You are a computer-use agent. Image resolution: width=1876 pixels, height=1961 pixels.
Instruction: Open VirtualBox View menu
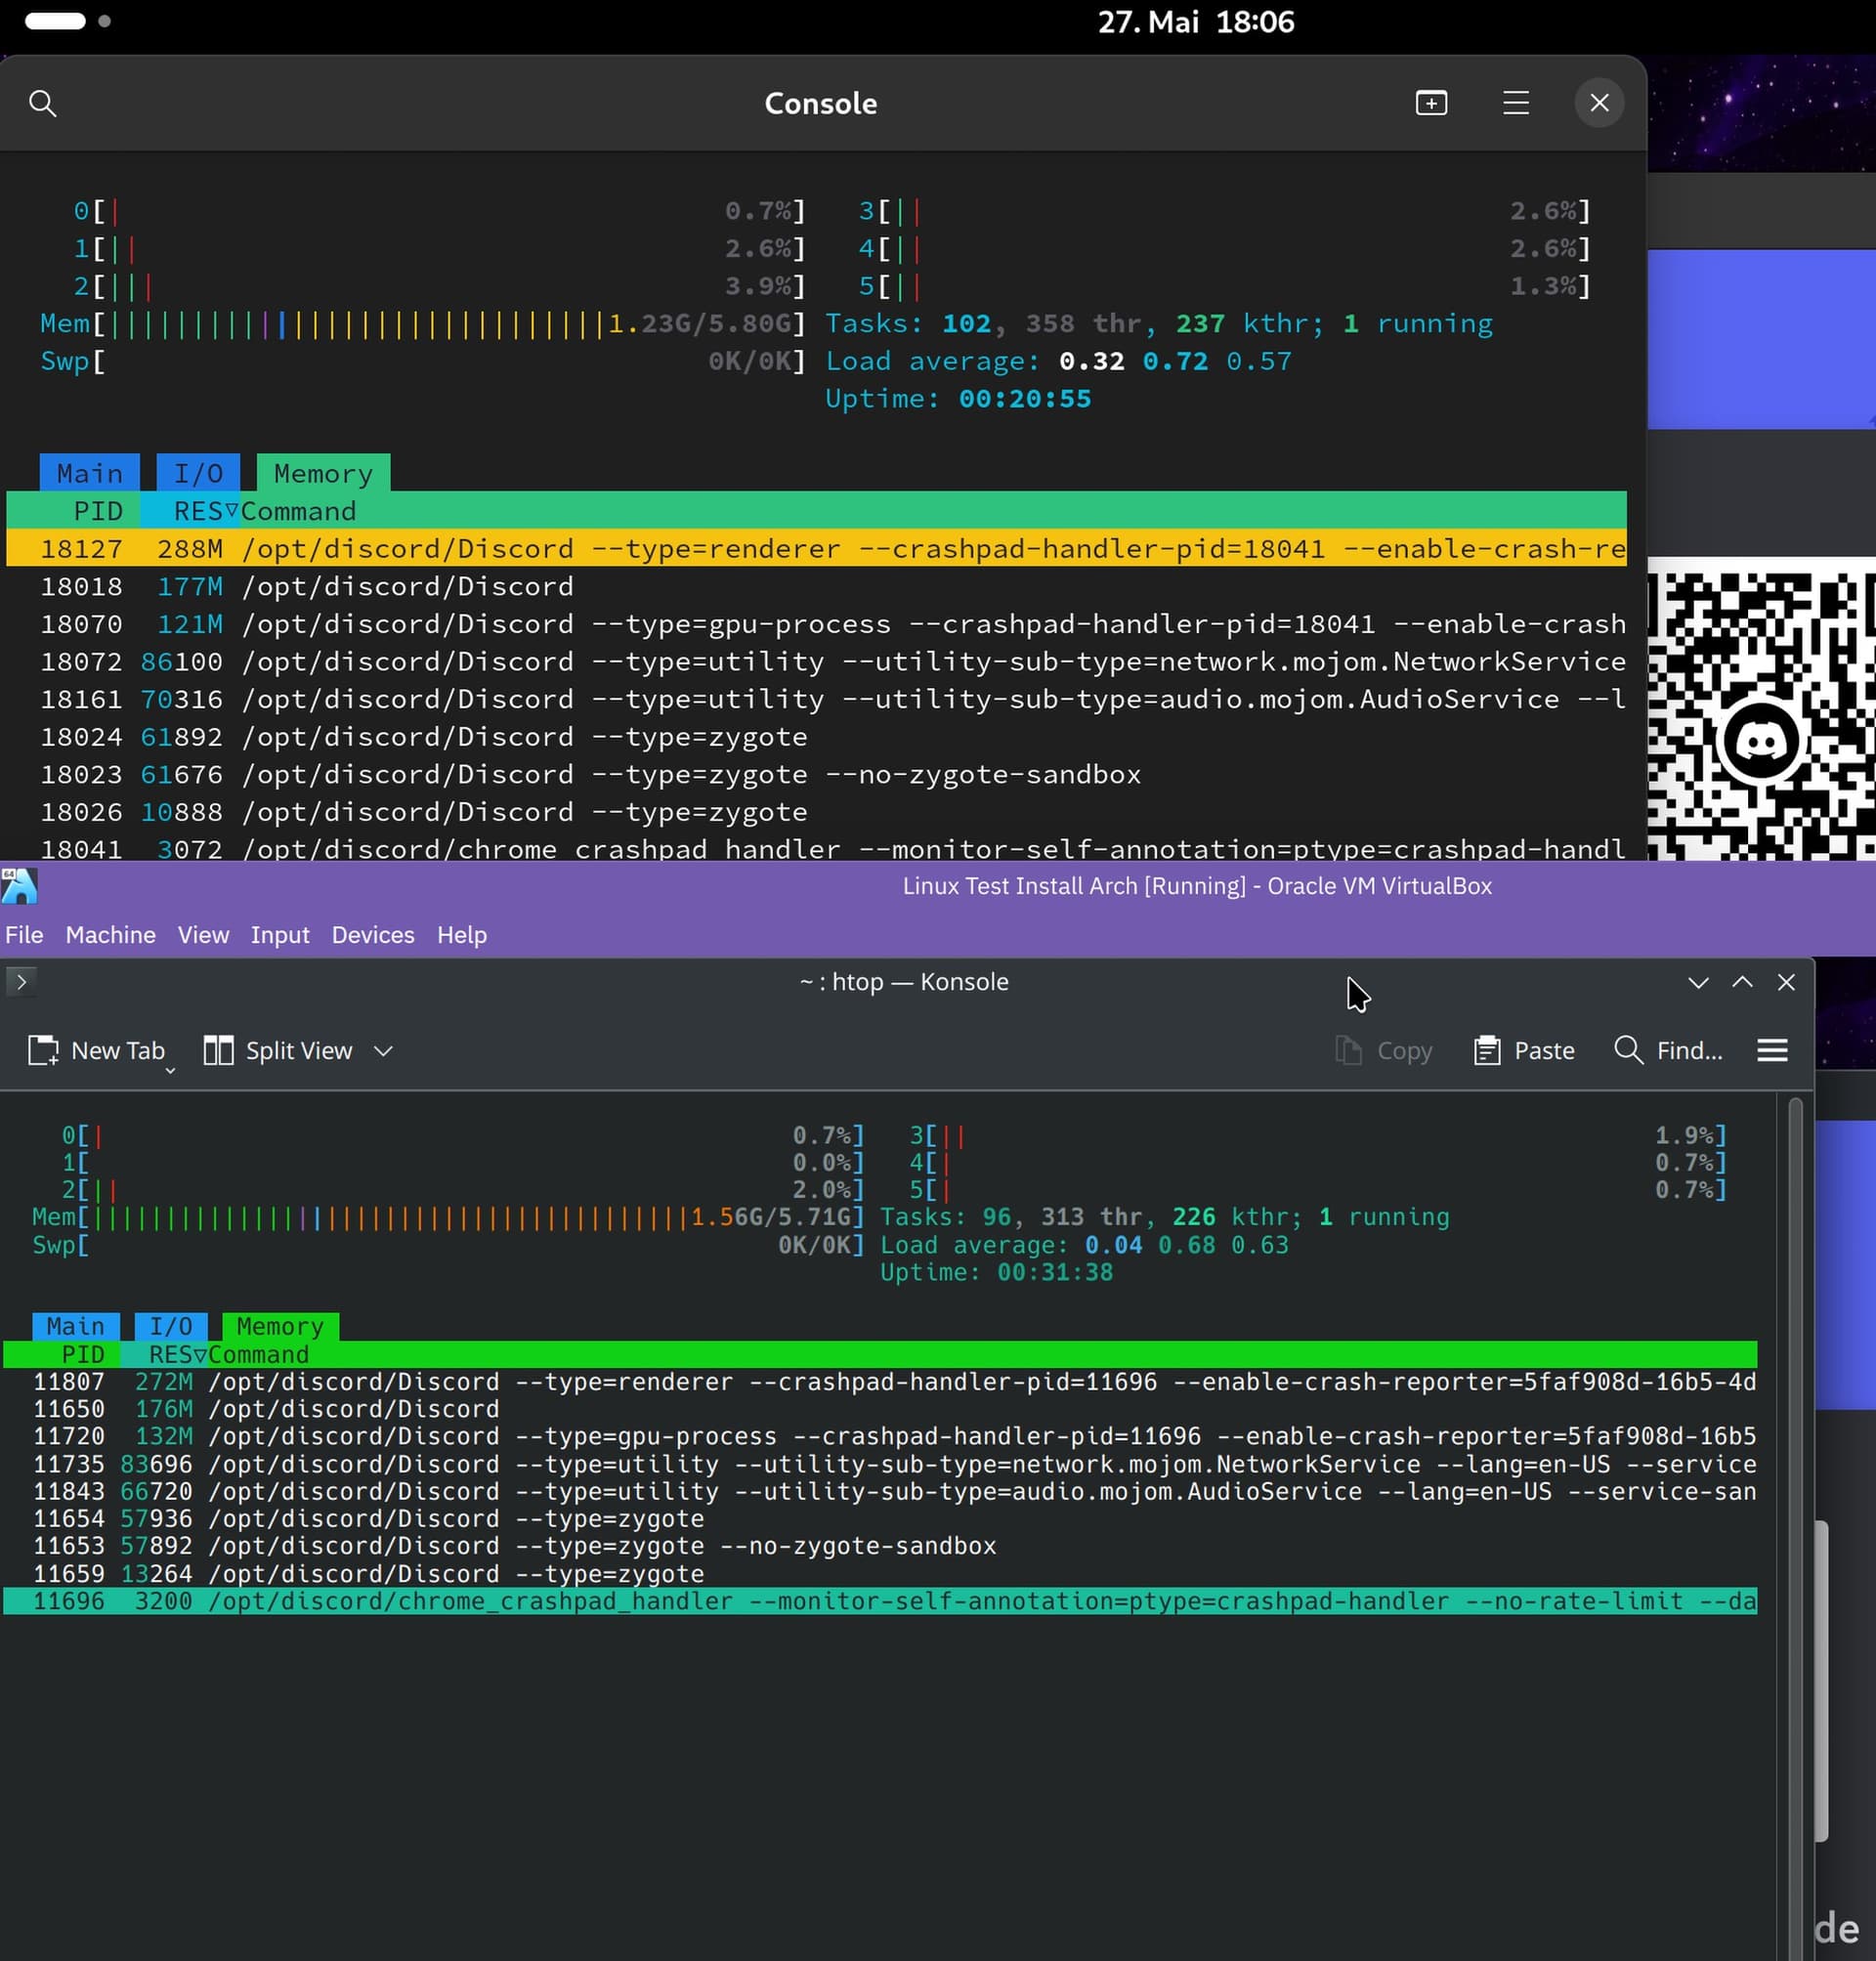[x=203, y=935]
